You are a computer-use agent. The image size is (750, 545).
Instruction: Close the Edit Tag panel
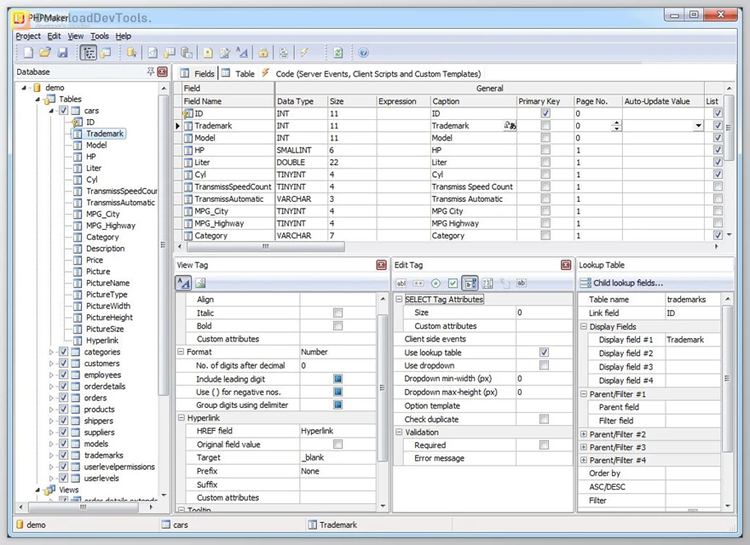[566, 265]
